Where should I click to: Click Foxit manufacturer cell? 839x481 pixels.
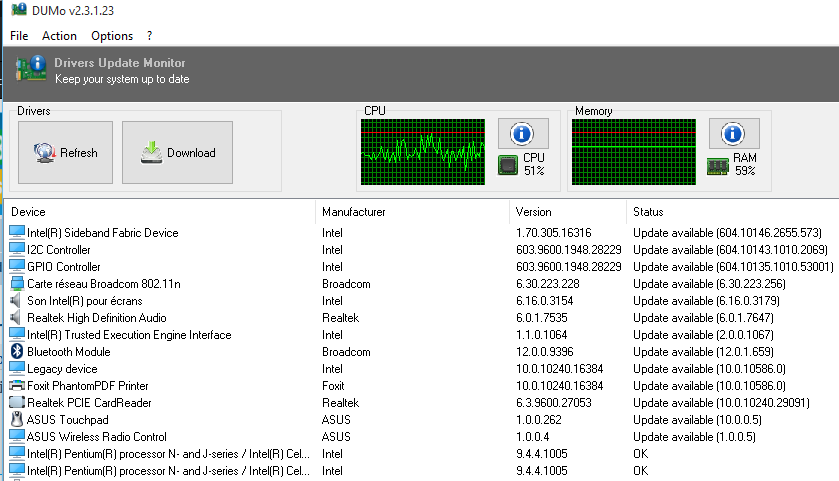pos(333,386)
